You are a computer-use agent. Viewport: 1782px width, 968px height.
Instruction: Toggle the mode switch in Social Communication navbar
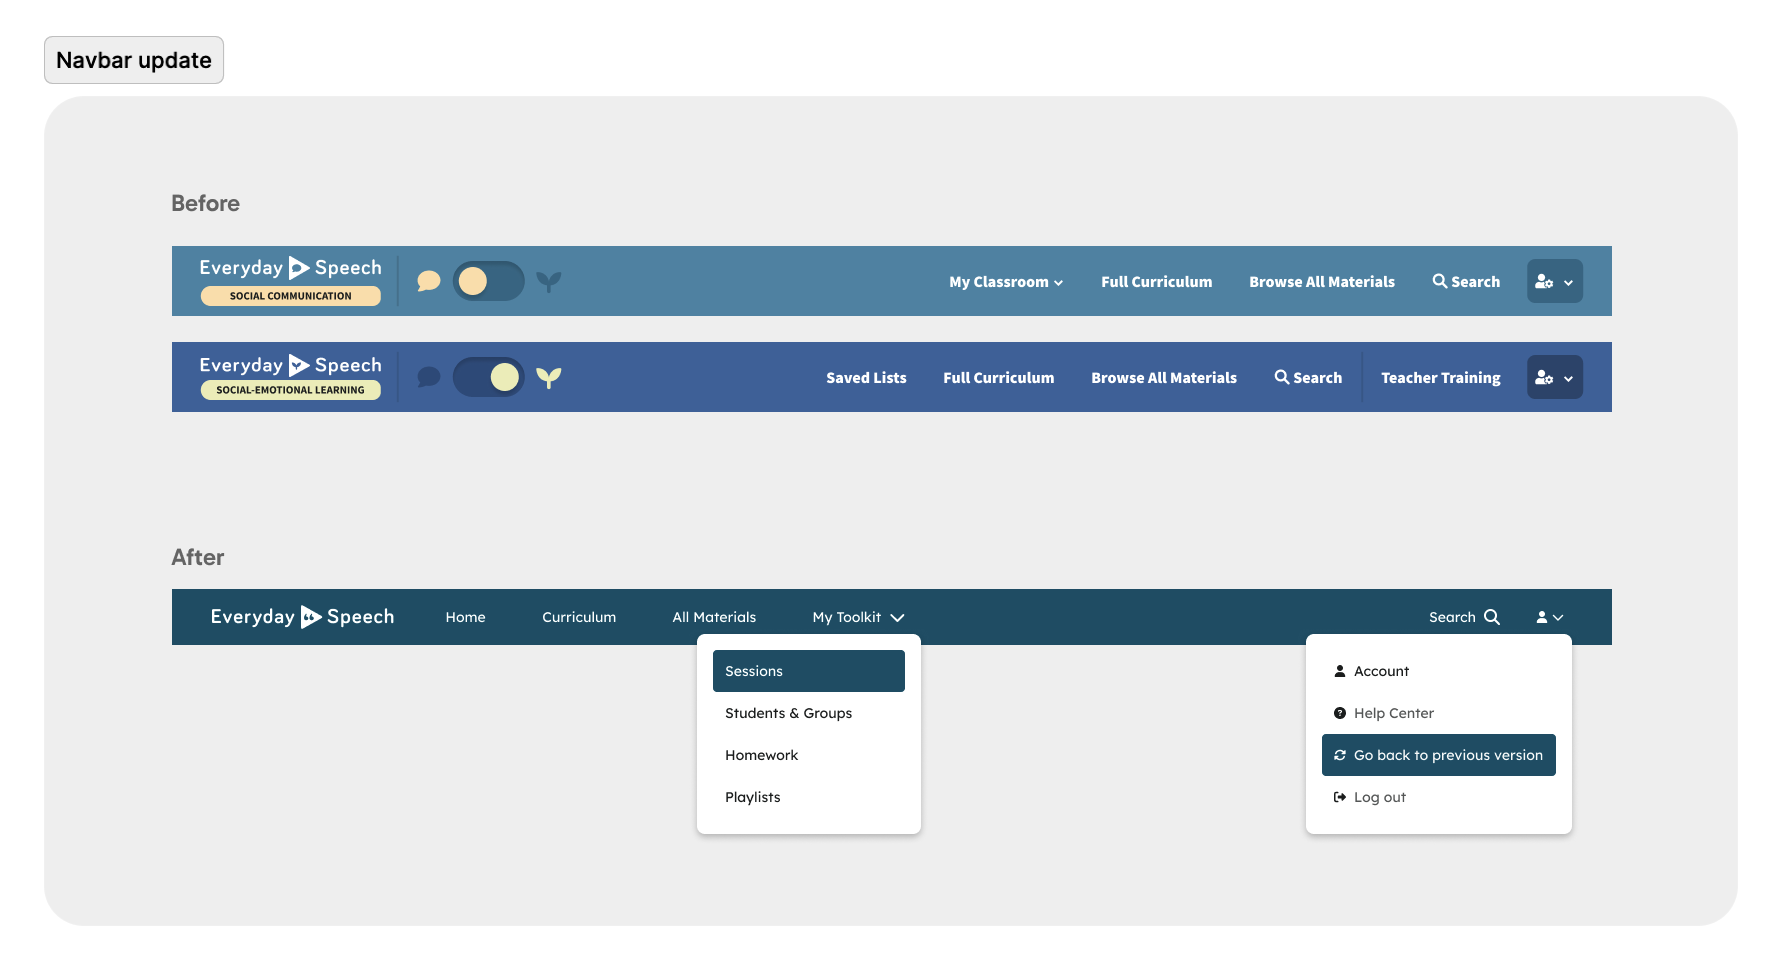click(489, 281)
